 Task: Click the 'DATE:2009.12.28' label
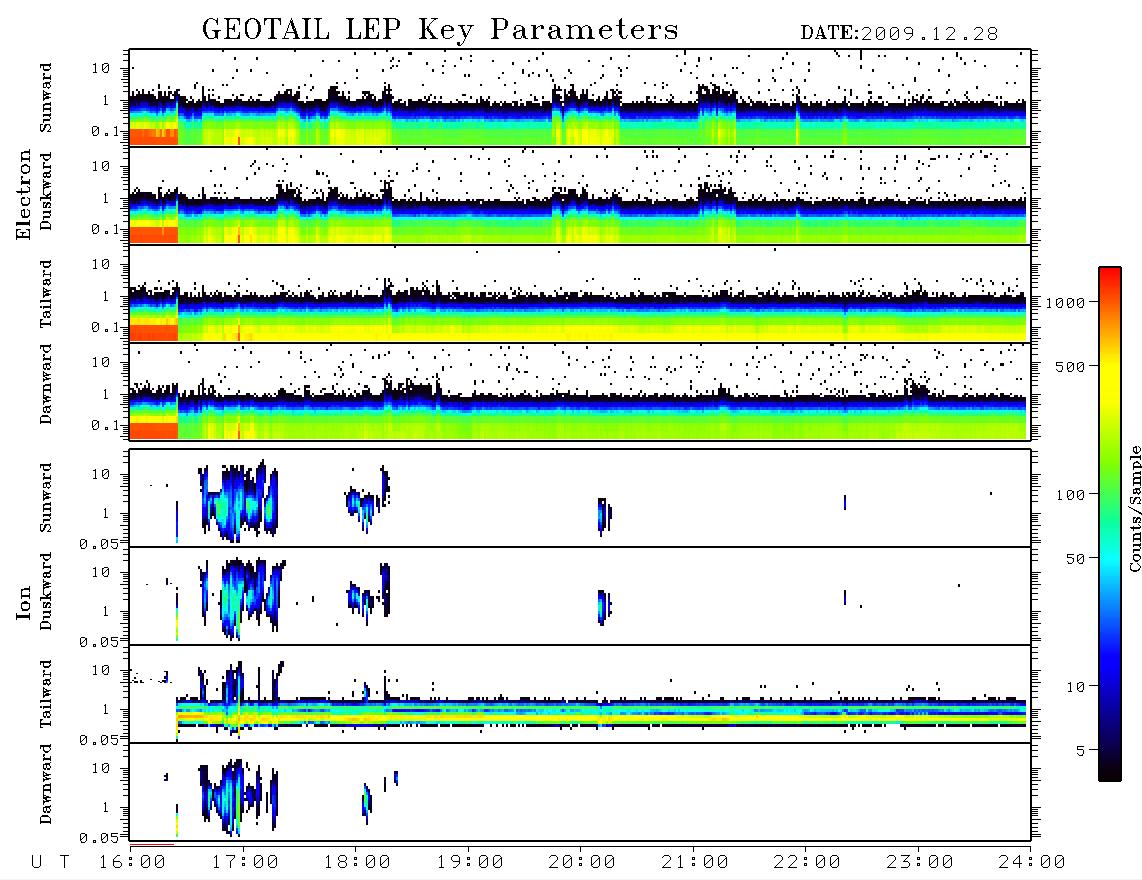[x=899, y=34]
